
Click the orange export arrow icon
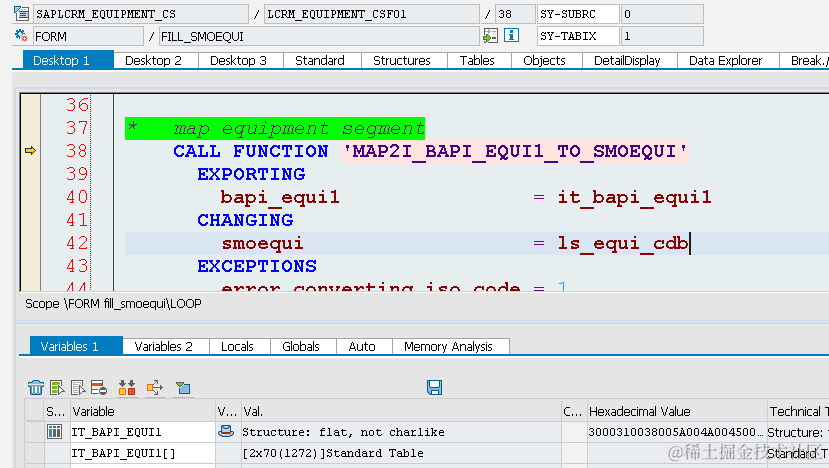click(155, 388)
